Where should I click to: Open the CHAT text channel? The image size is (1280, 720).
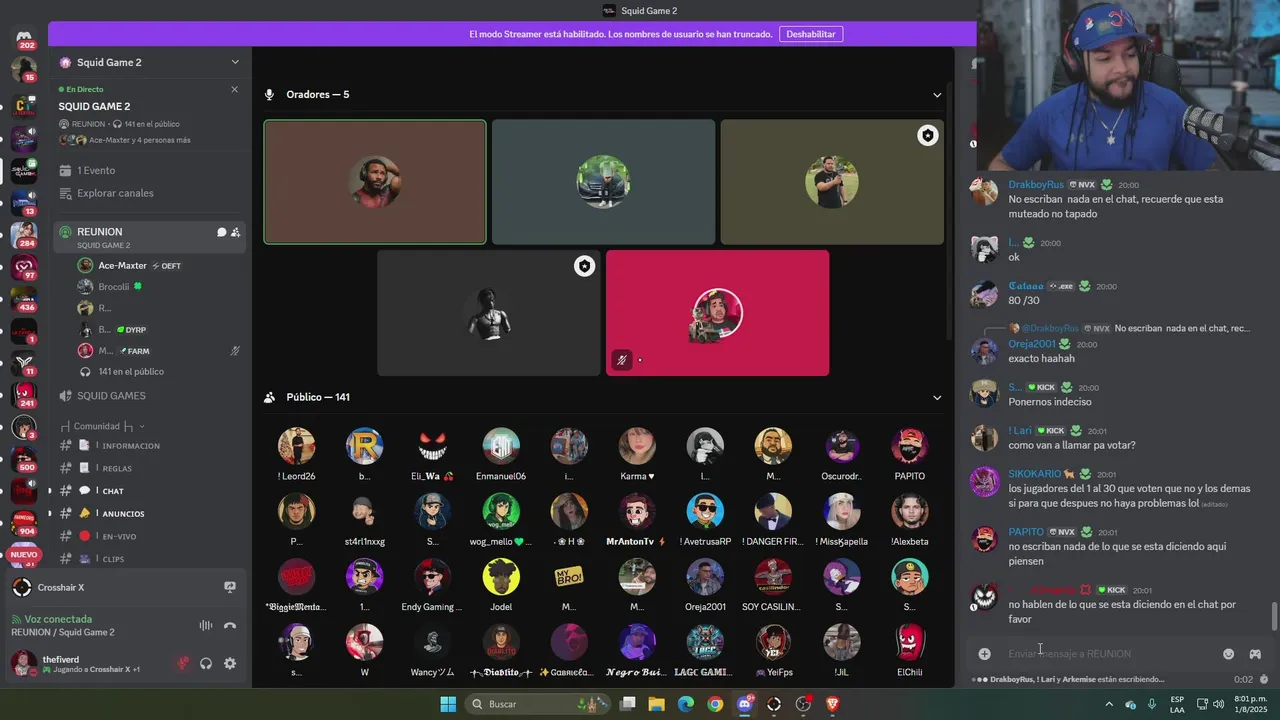click(113, 491)
